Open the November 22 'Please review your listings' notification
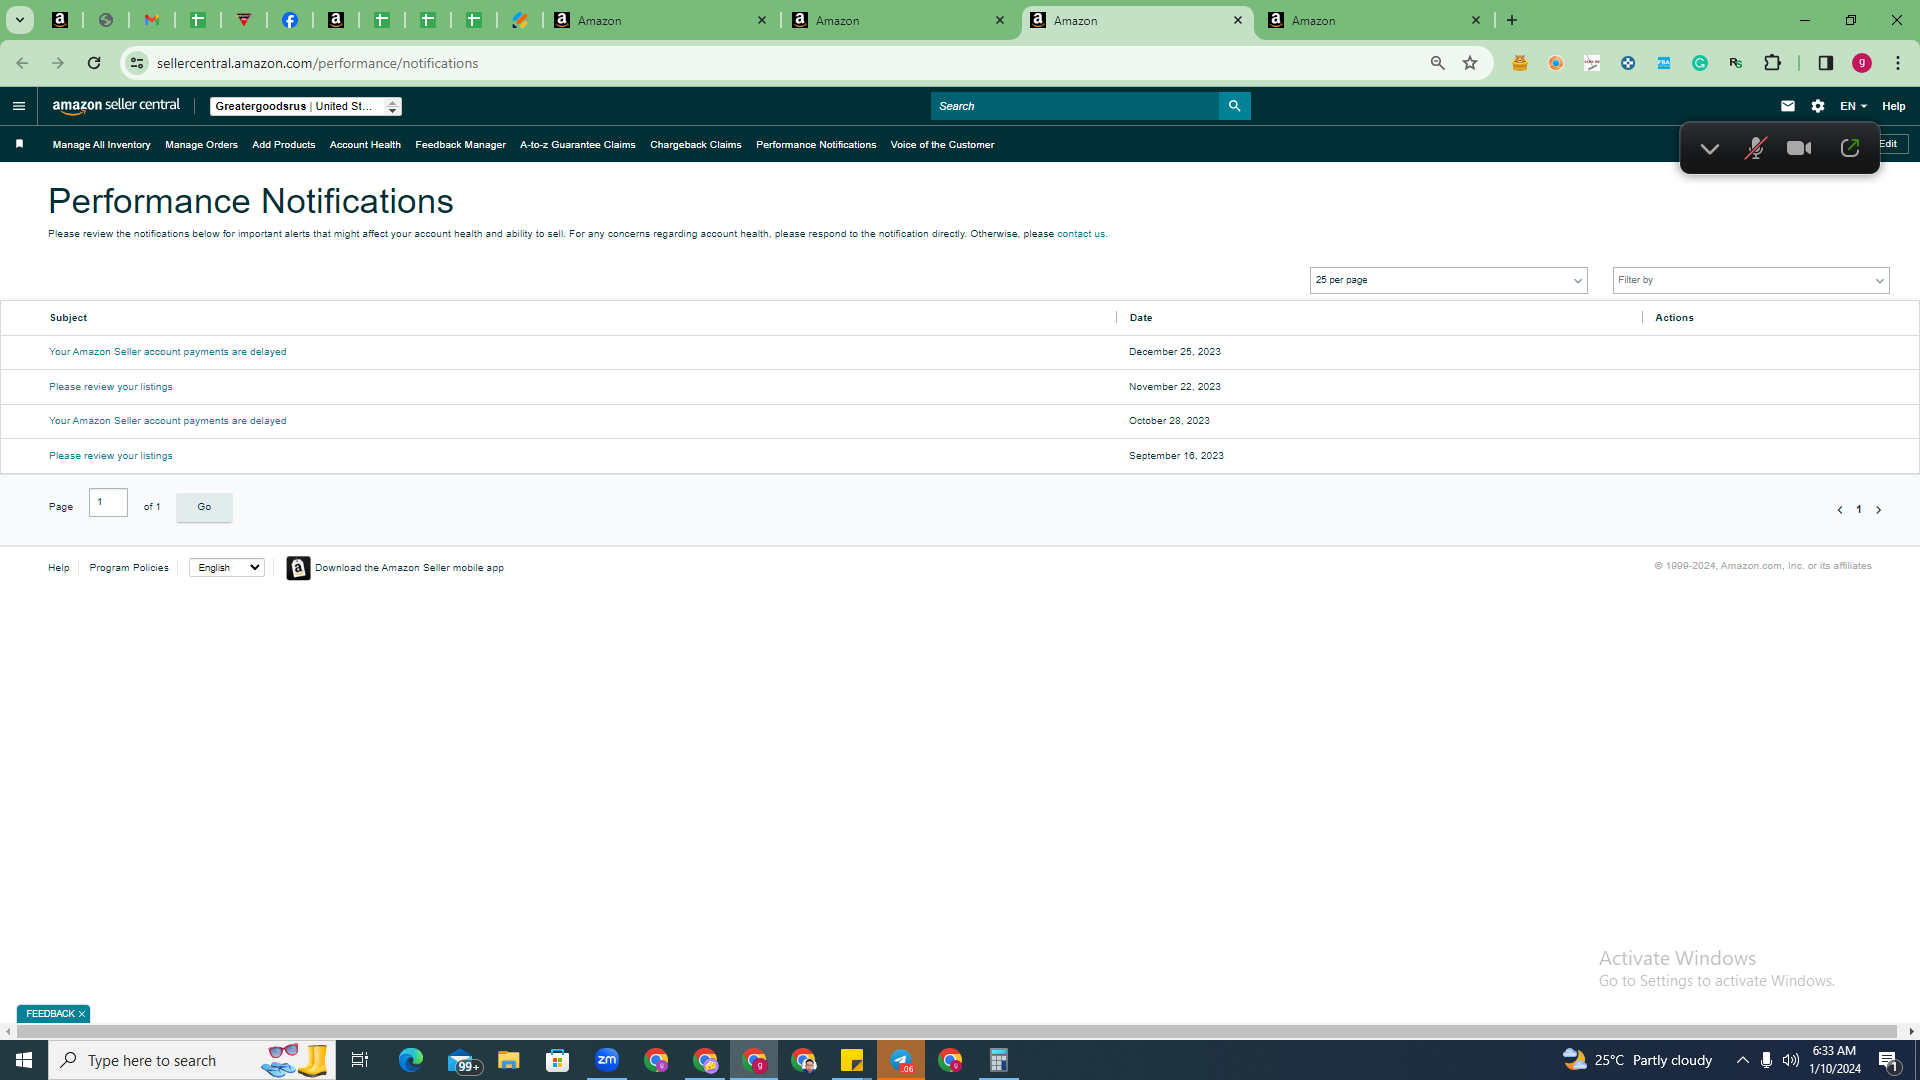 (110, 387)
